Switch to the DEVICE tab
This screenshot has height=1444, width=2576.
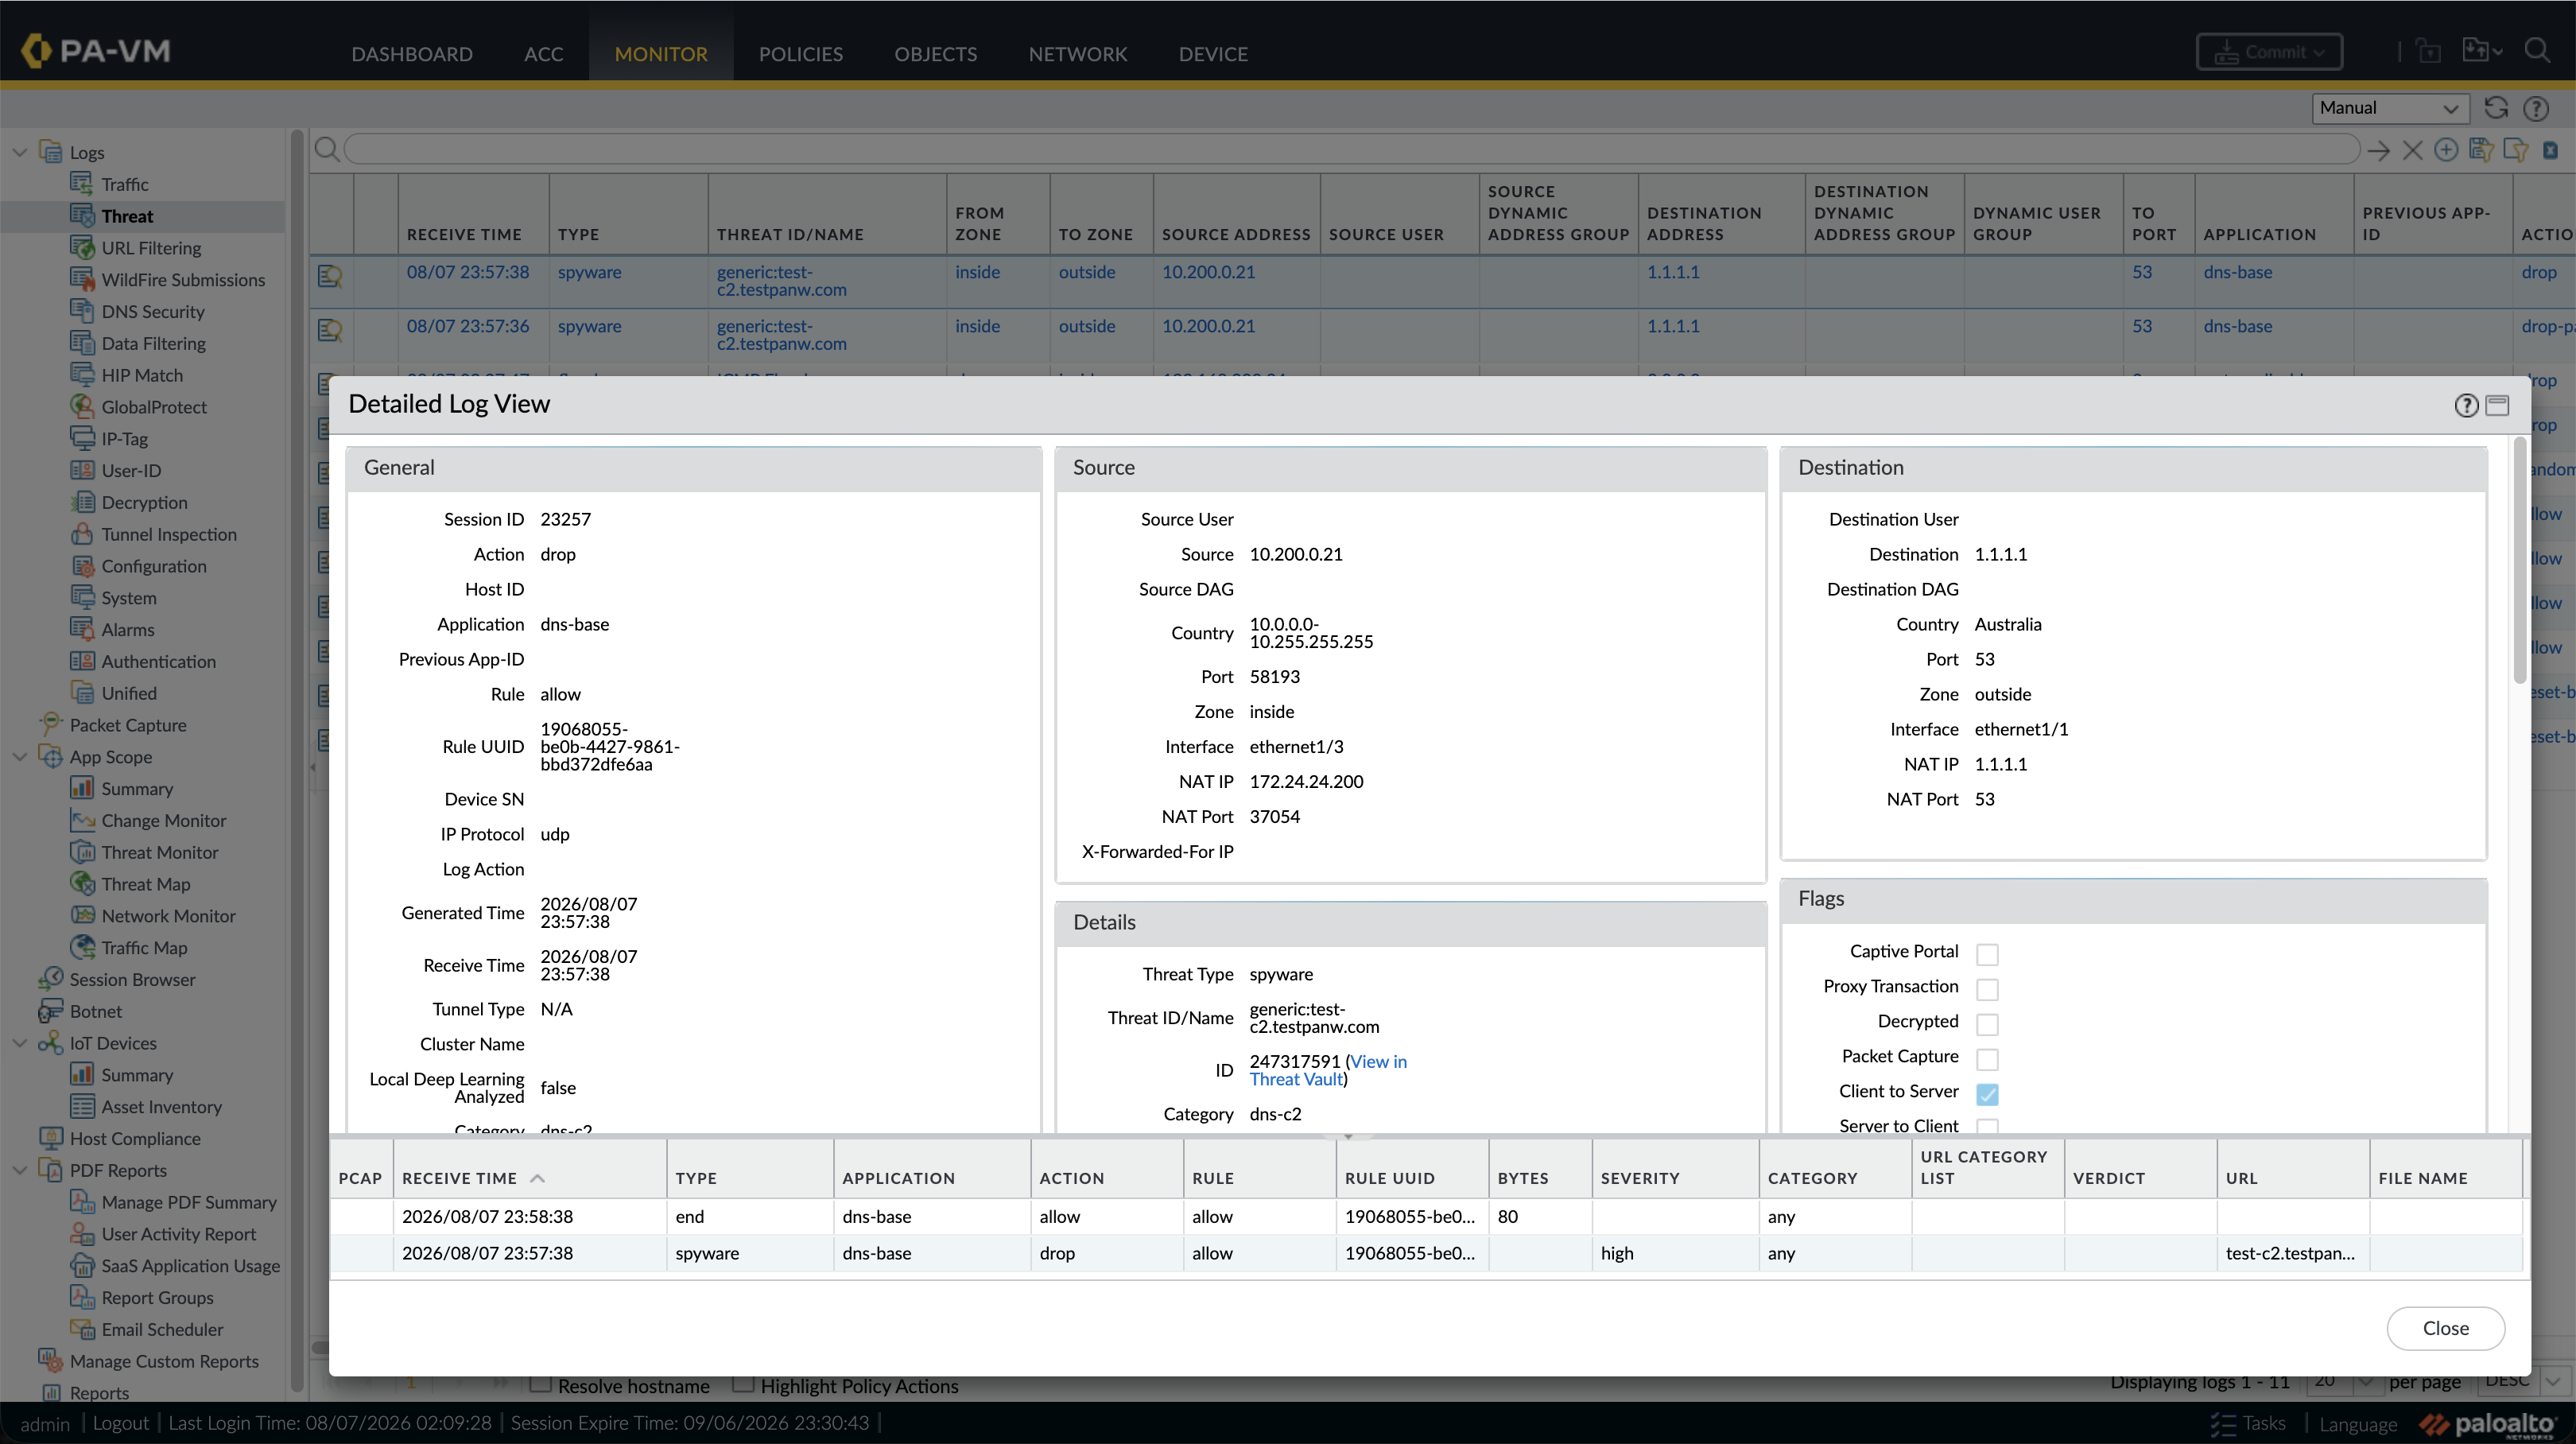tap(1213, 54)
